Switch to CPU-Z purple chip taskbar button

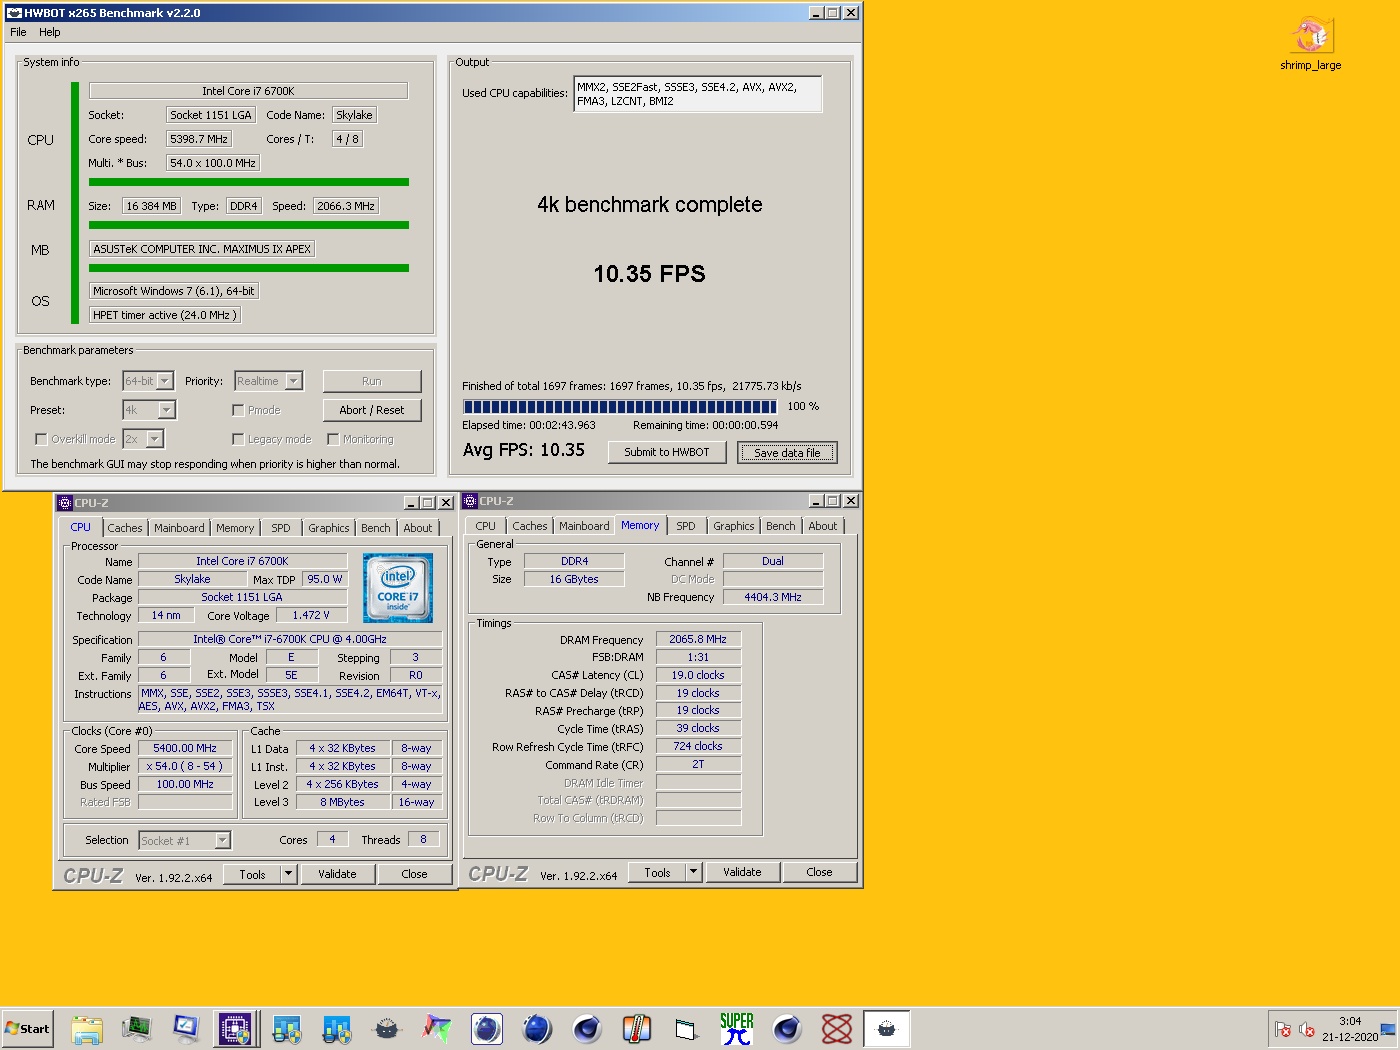pyautogui.click(x=236, y=1028)
